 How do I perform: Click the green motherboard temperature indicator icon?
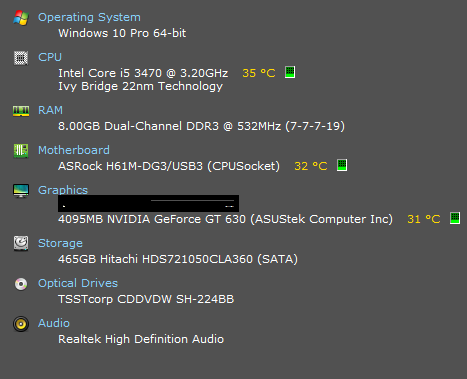[342, 165]
